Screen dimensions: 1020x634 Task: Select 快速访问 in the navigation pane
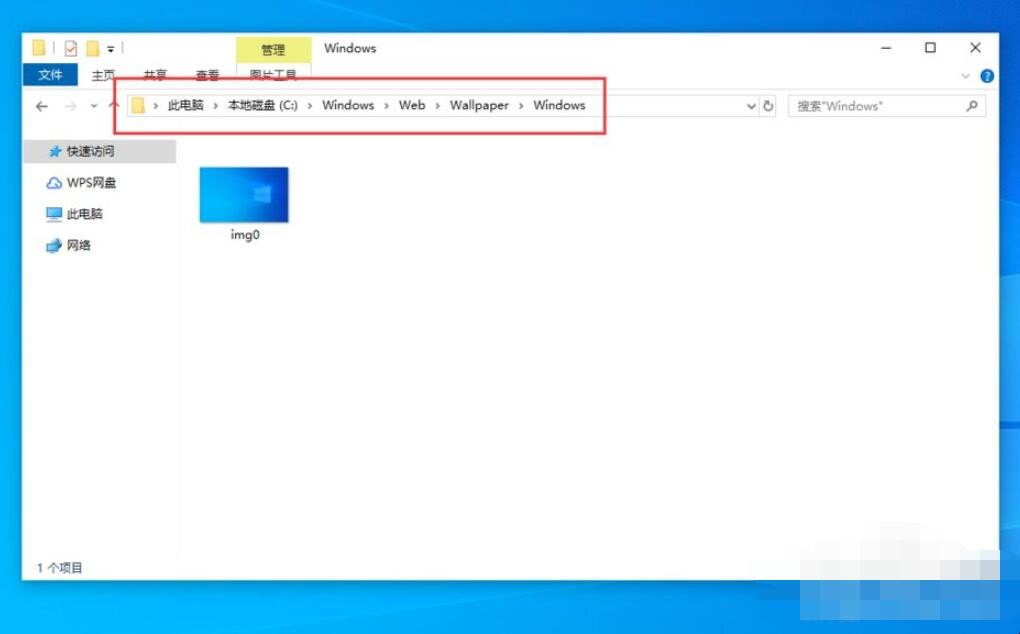(100, 152)
